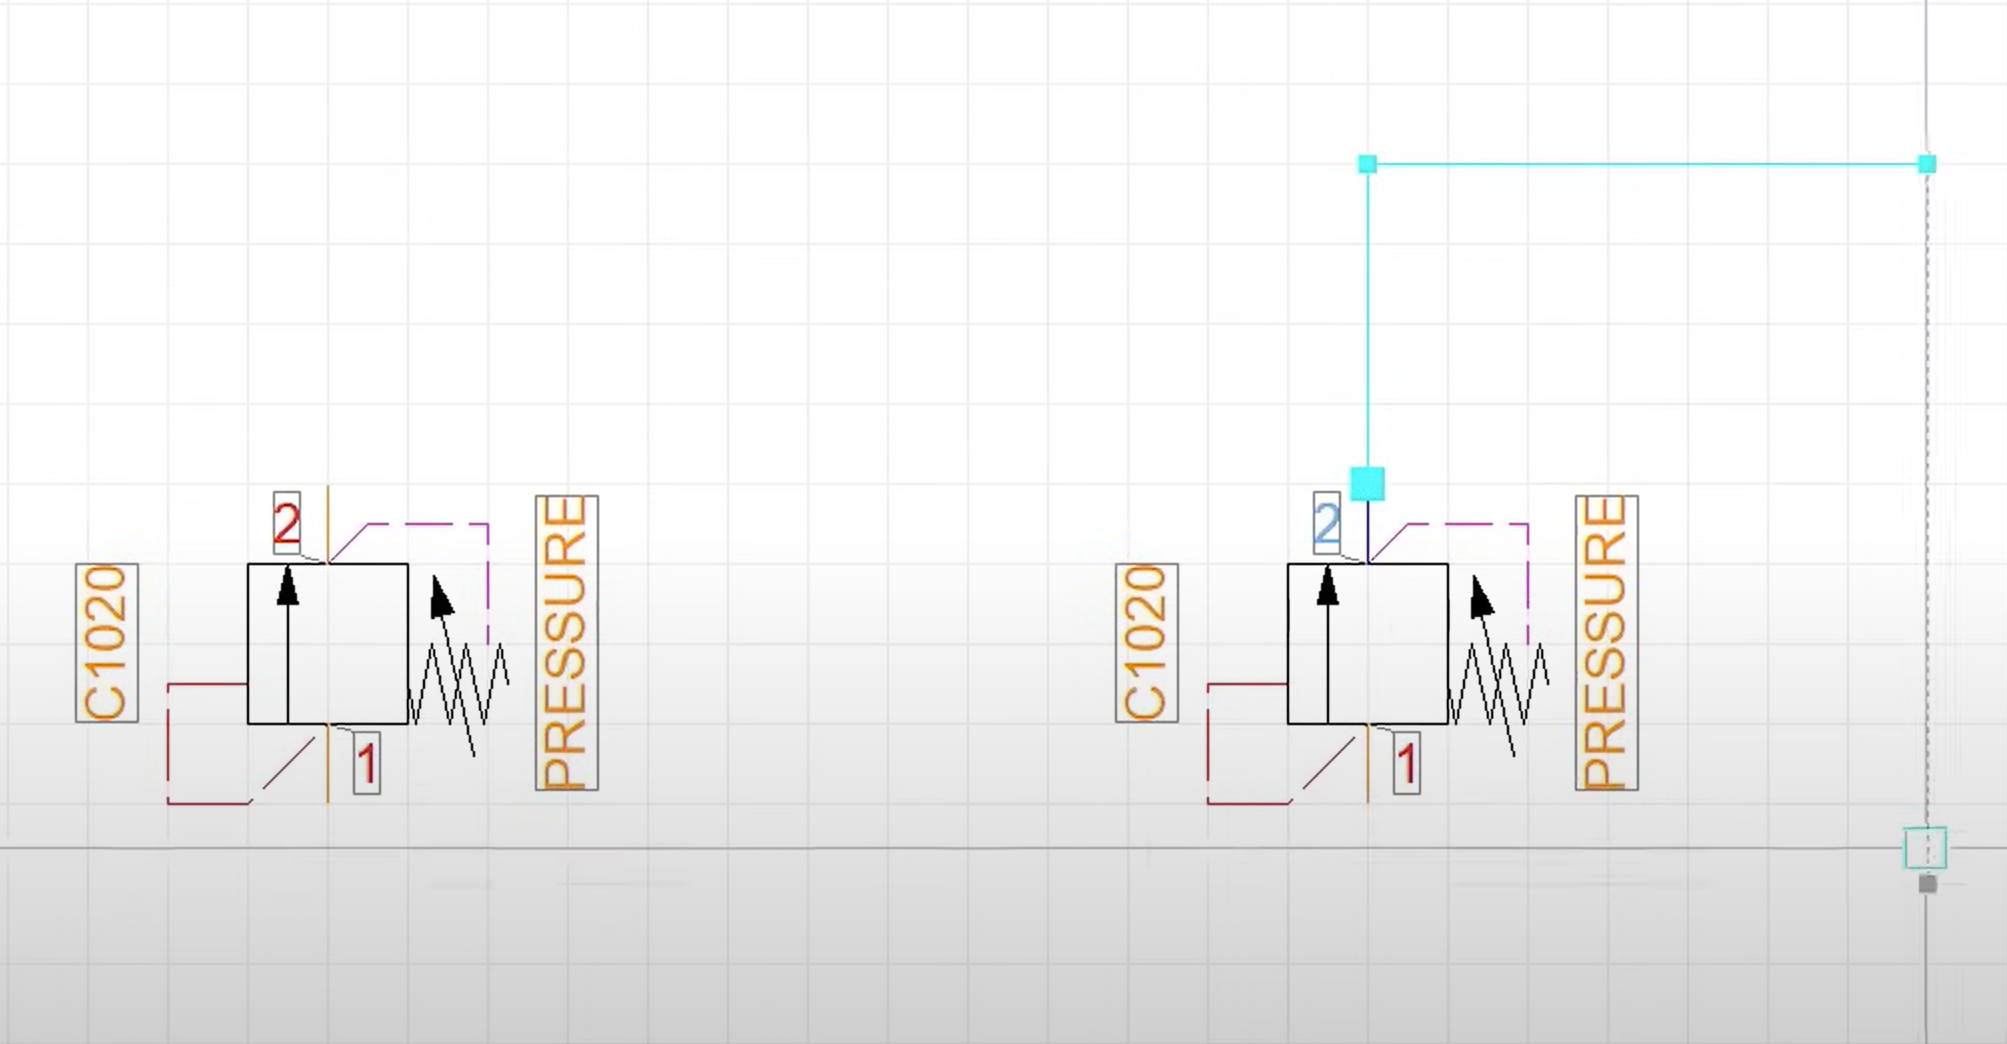2007x1044 pixels.
Task: Click the cyan square snap marker at junction
Action: tap(1925, 848)
